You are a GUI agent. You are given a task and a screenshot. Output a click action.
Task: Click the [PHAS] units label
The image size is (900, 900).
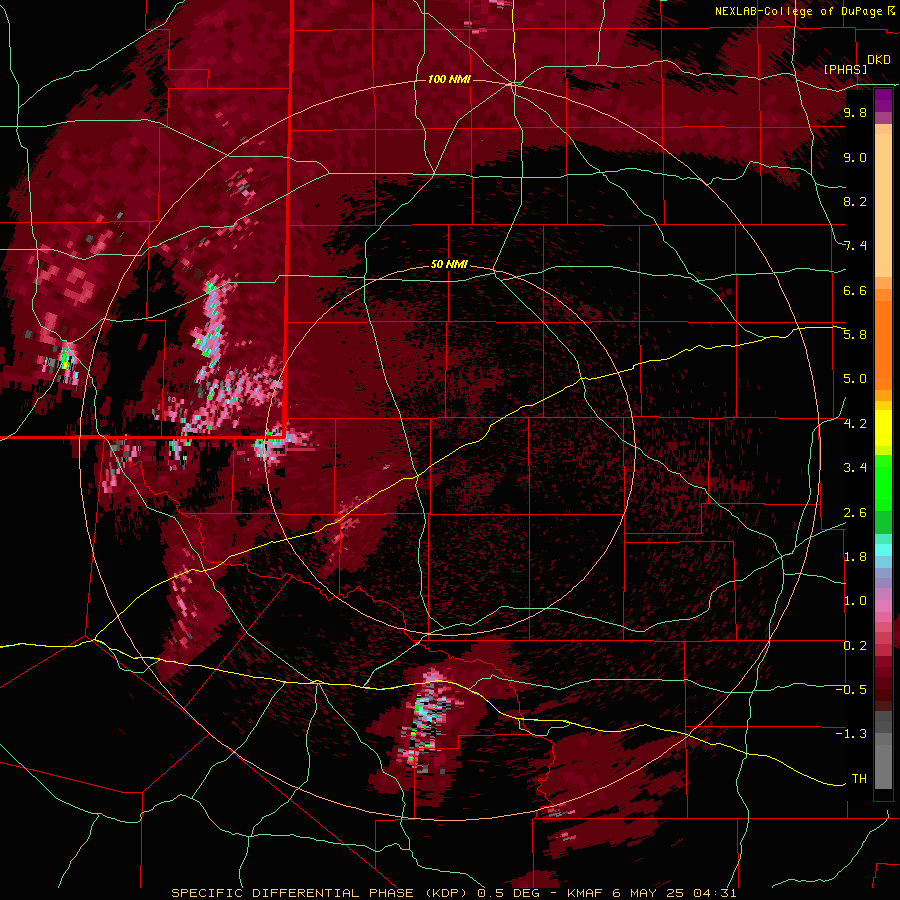click(845, 69)
